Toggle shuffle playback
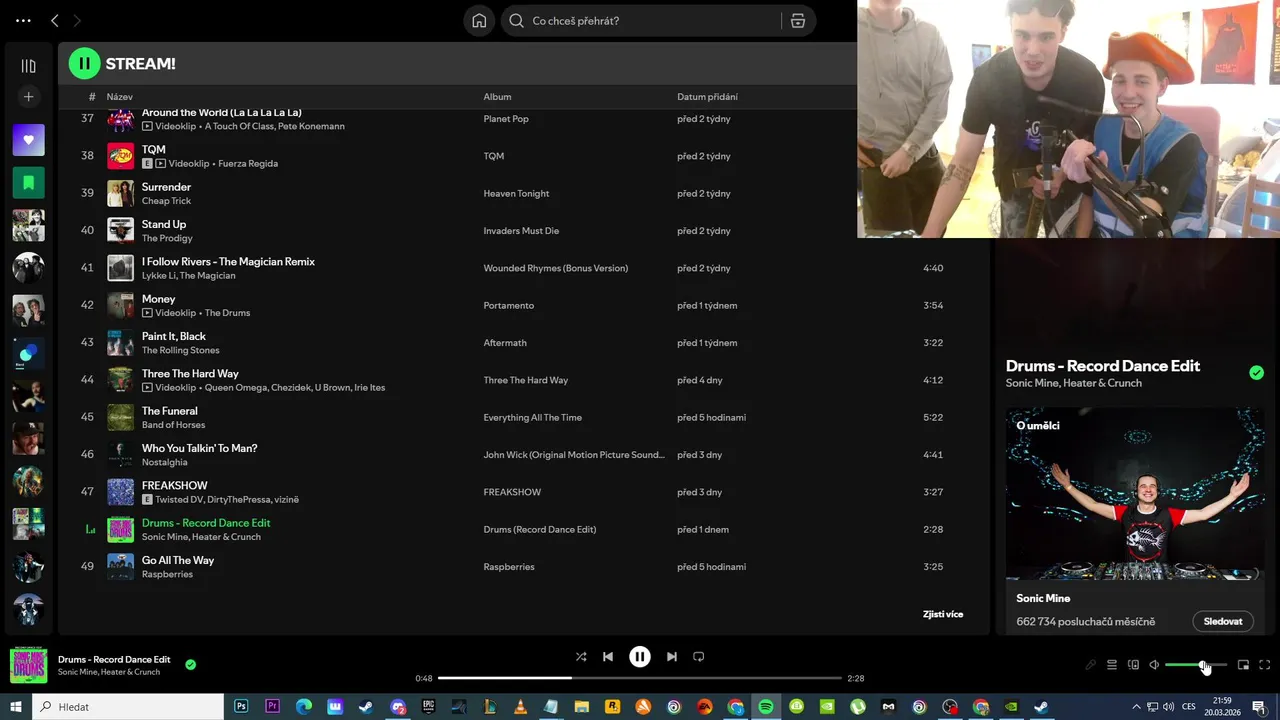Screen dimensions: 1280x720 pyautogui.click(x=581, y=657)
